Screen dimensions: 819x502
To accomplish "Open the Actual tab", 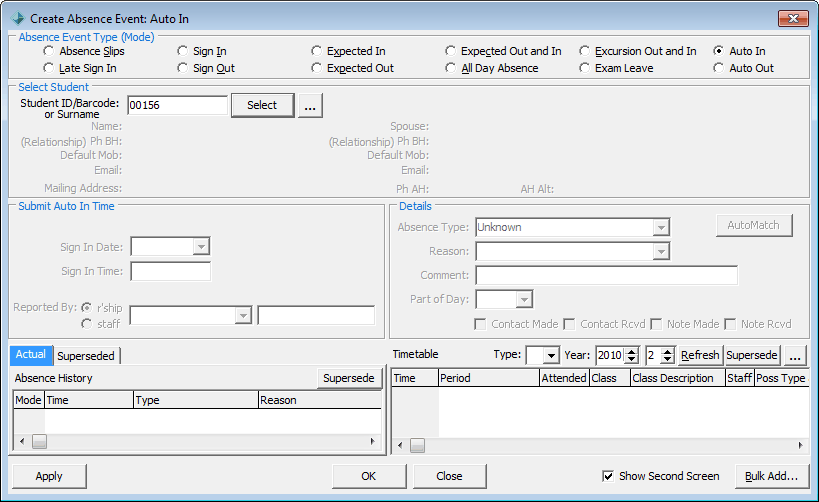I will point(31,355).
